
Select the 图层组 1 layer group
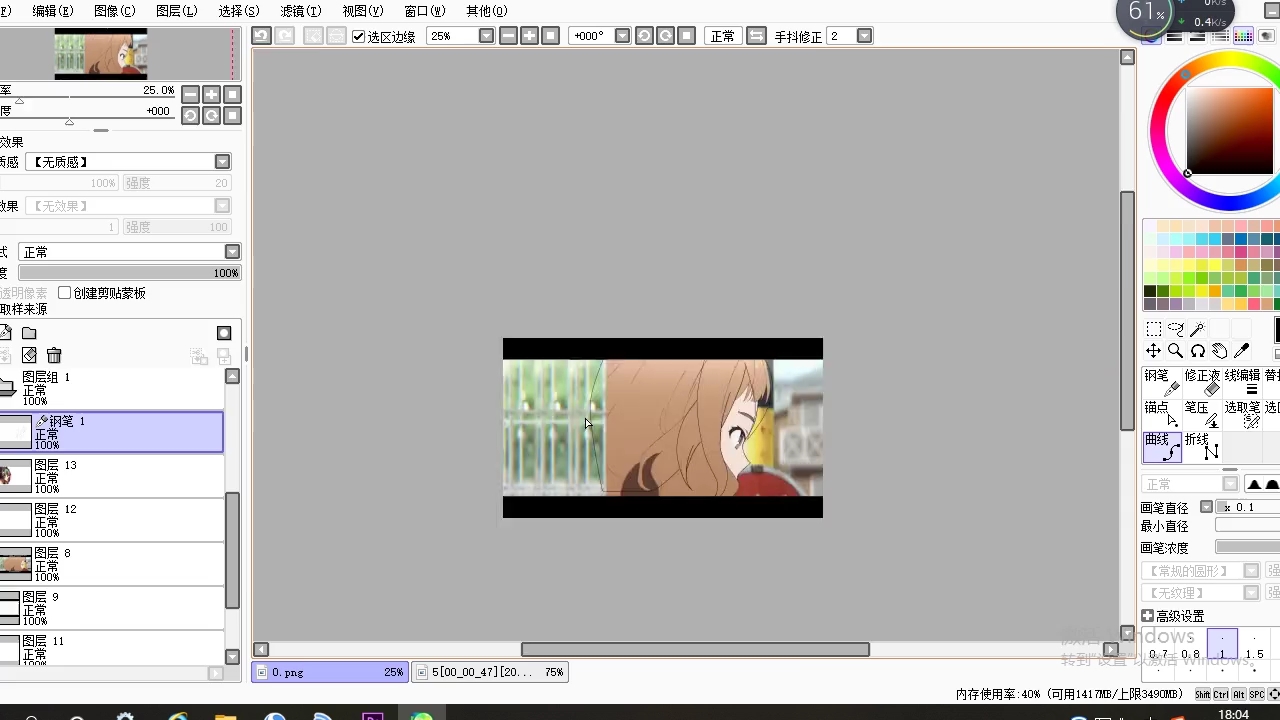pyautogui.click(x=111, y=388)
